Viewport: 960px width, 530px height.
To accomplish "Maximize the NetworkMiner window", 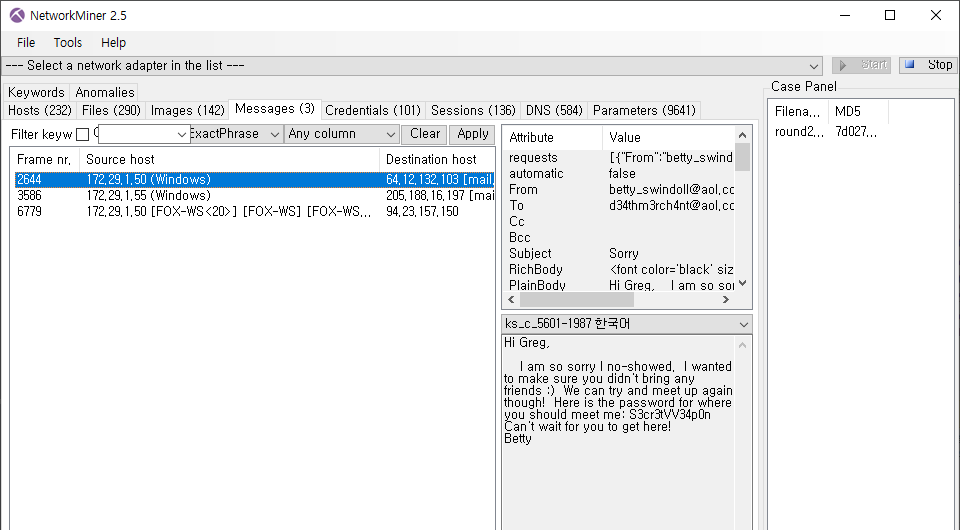I will pos(890,15).
